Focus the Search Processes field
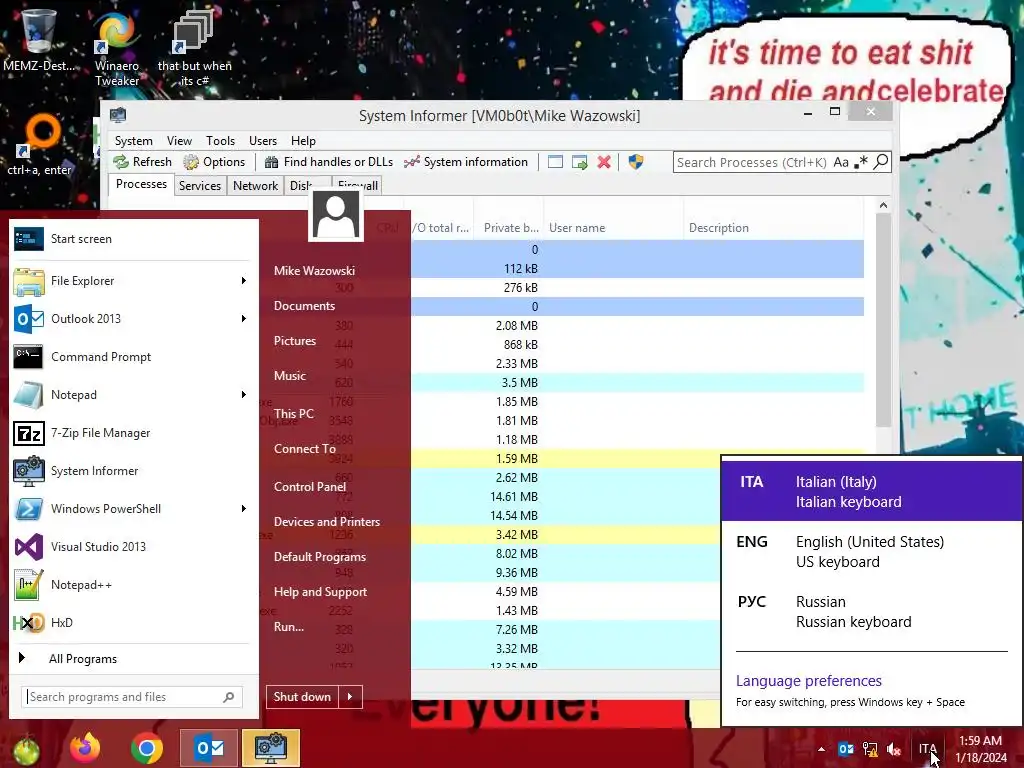The image size is (1024, 768). click(752, 162)
